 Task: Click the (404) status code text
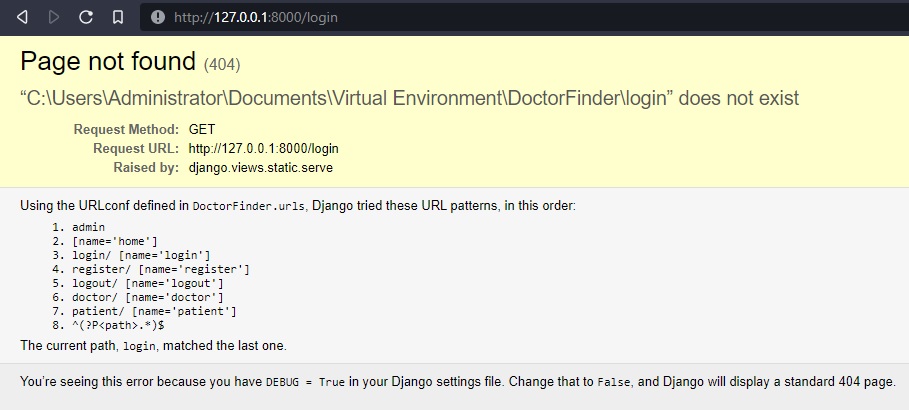[x=222, y=64]
